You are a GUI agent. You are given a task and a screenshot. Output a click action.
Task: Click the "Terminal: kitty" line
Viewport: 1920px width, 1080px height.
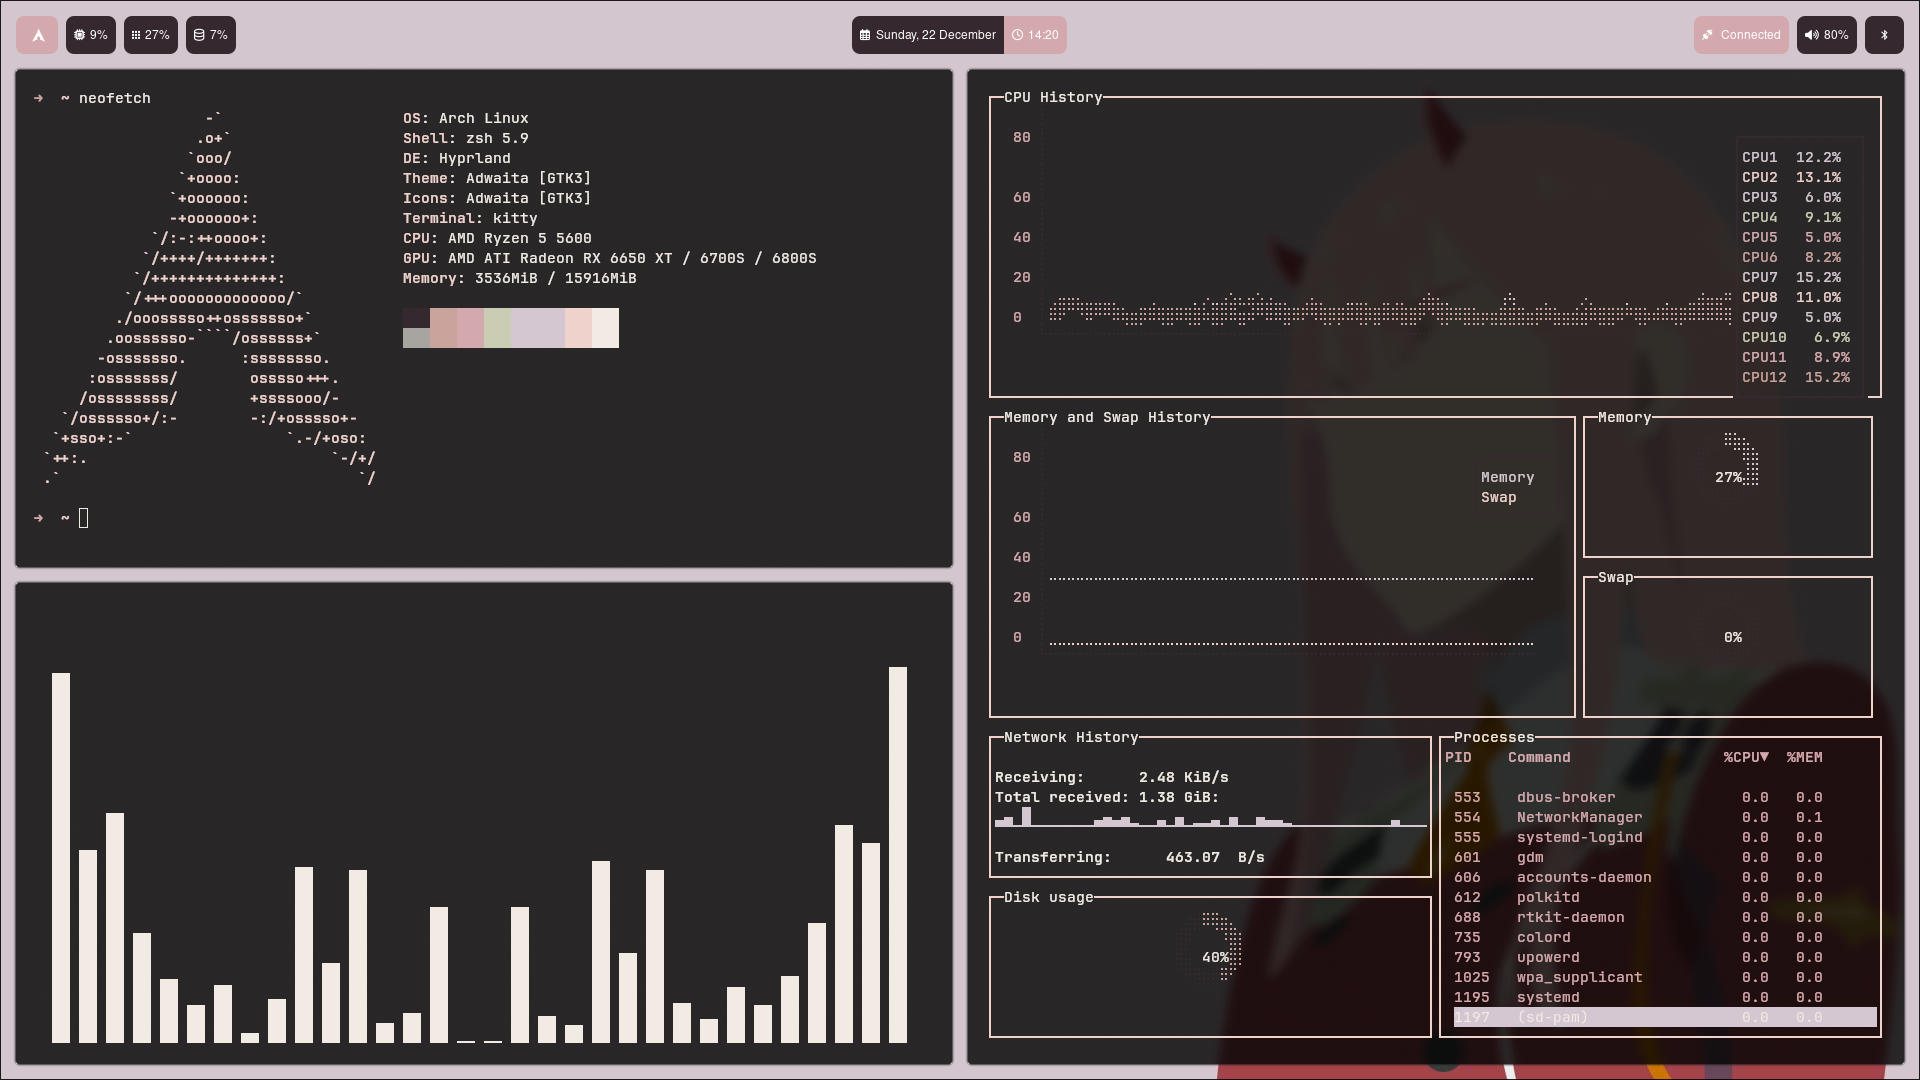pyautogui.click(x=470, y=218)
